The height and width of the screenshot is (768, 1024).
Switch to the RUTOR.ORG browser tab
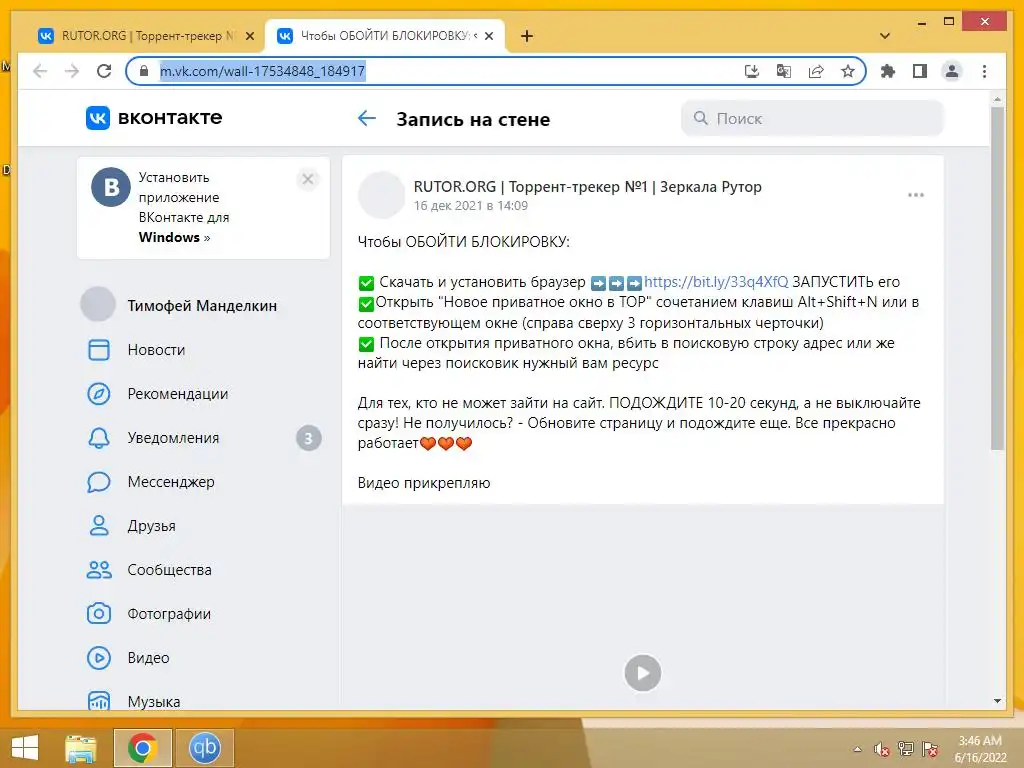click(147, 36)
